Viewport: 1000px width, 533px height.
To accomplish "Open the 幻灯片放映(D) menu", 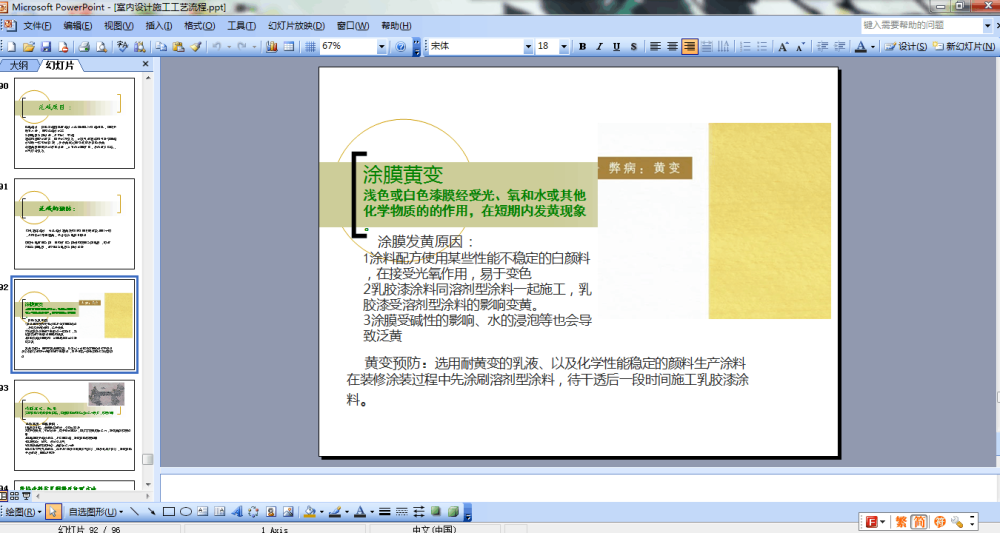I will (x=297, y=26).
